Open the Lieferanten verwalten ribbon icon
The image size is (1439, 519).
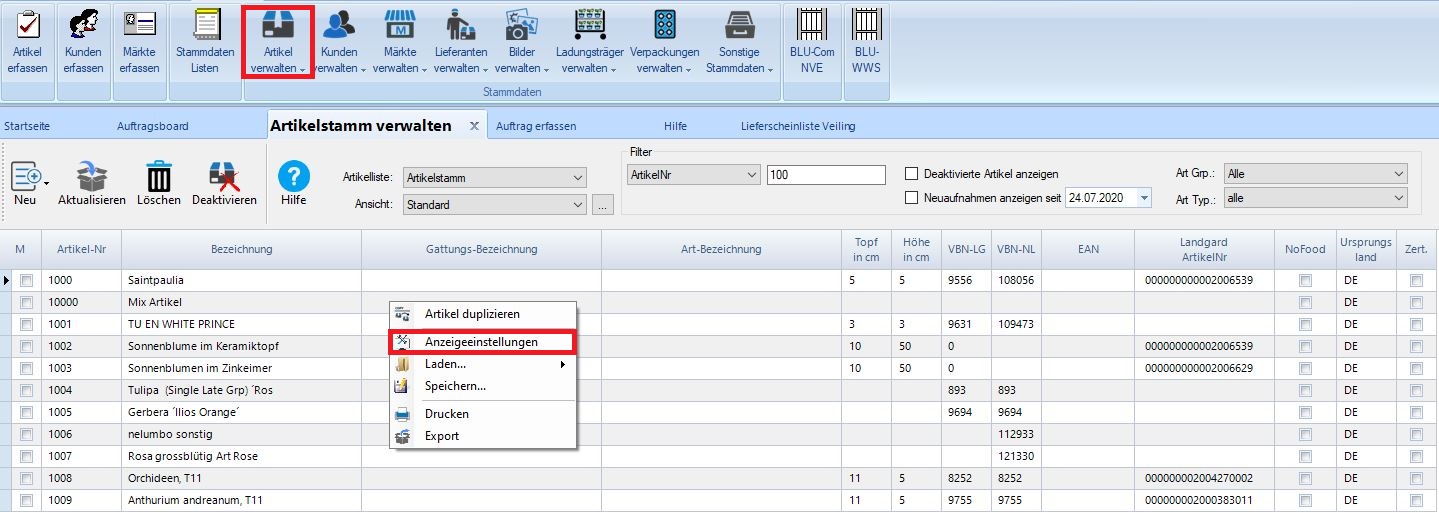460,25
